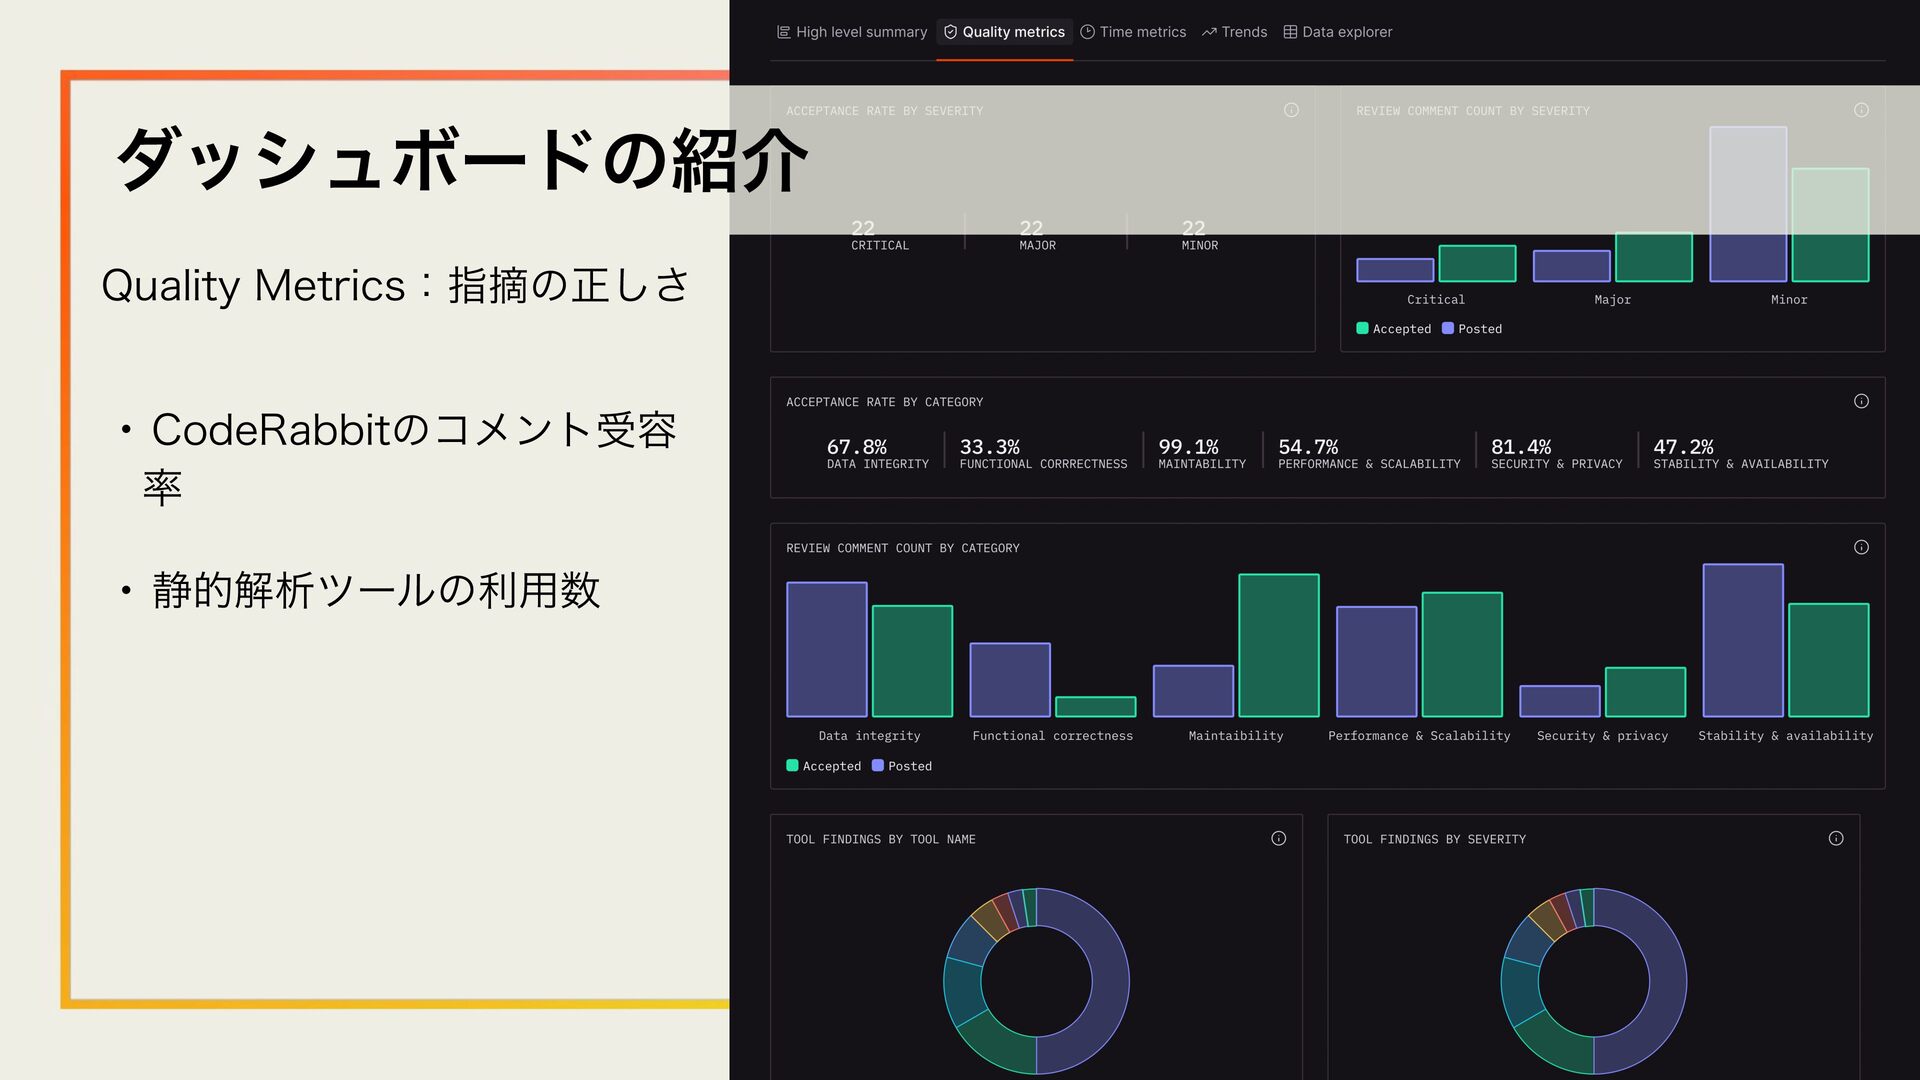Click info icon on Acceptance Rate by Severity

[1291, 110]
